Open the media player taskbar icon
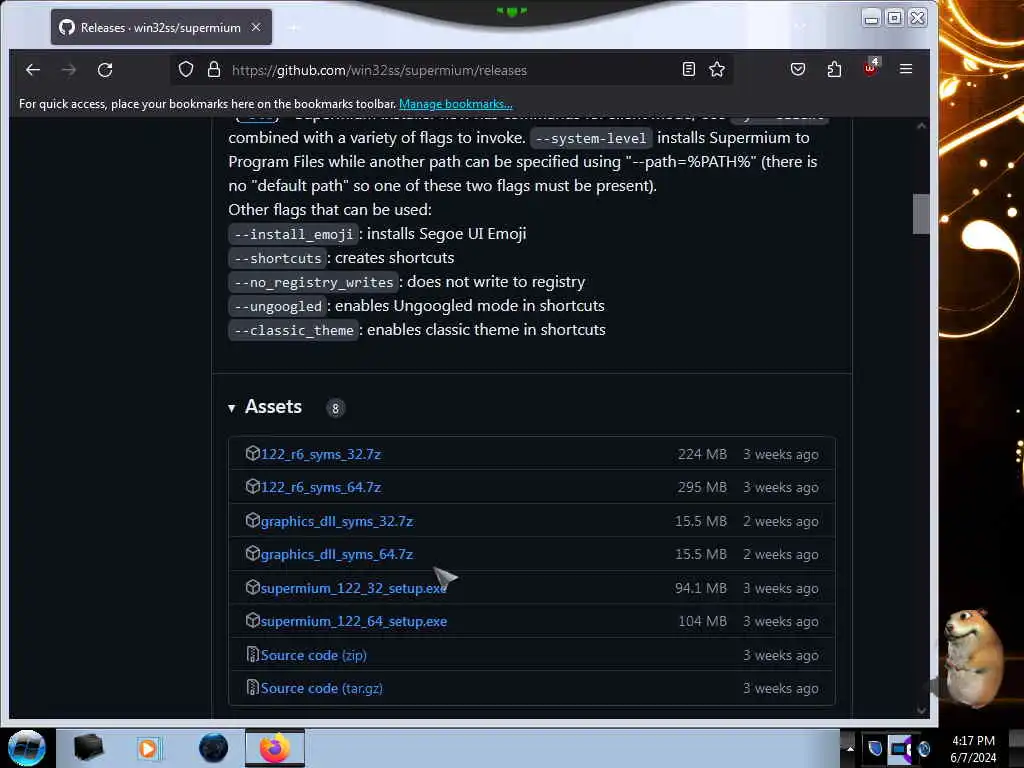1024x768 pixels. pos(148,748)
